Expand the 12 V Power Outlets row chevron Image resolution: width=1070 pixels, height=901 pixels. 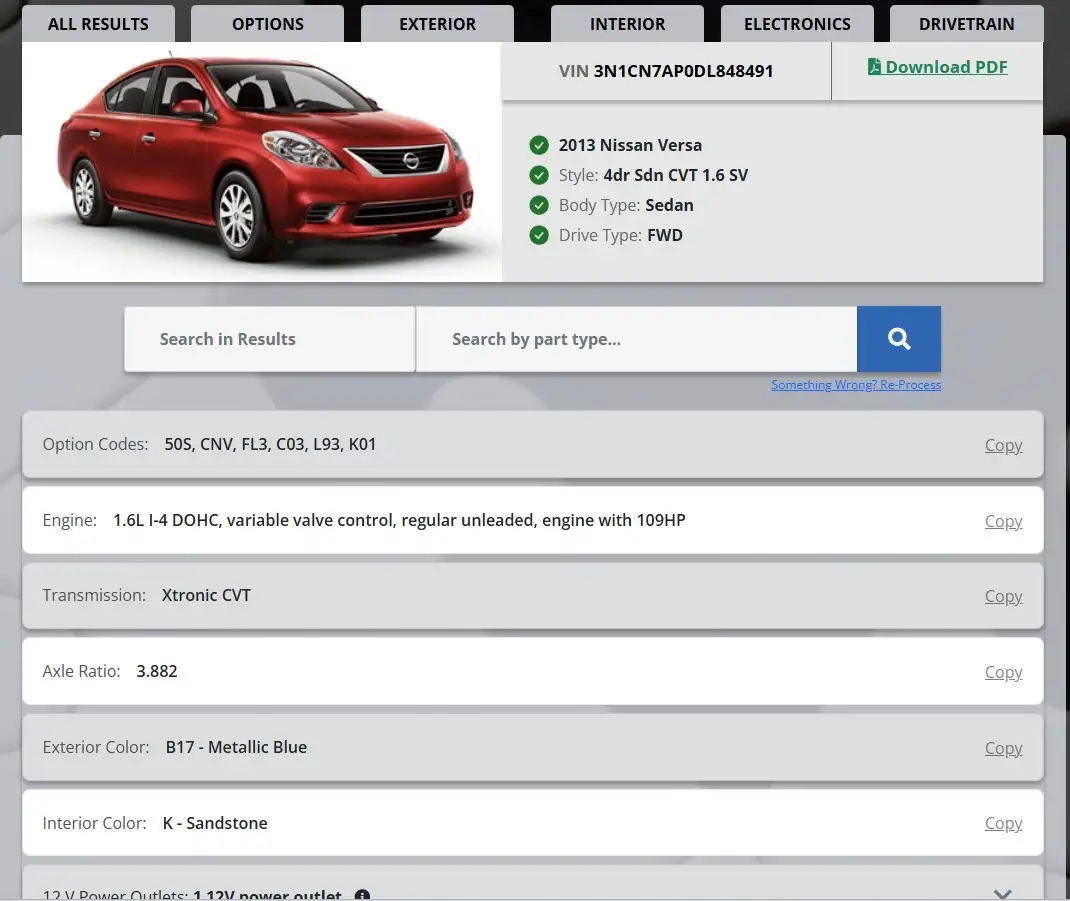click(1002, 893)
